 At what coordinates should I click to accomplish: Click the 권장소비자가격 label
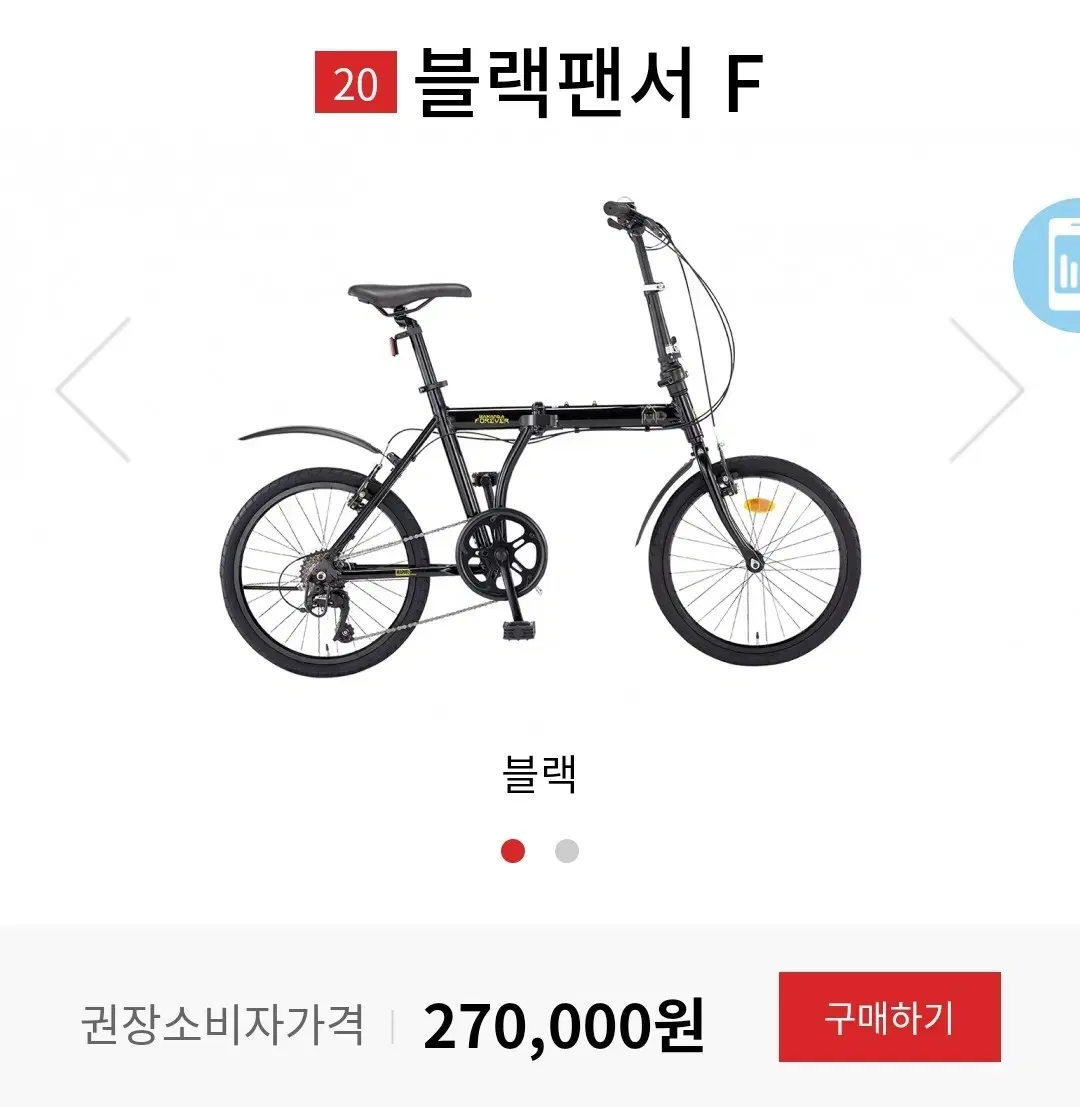click(x=222, y=1024)
